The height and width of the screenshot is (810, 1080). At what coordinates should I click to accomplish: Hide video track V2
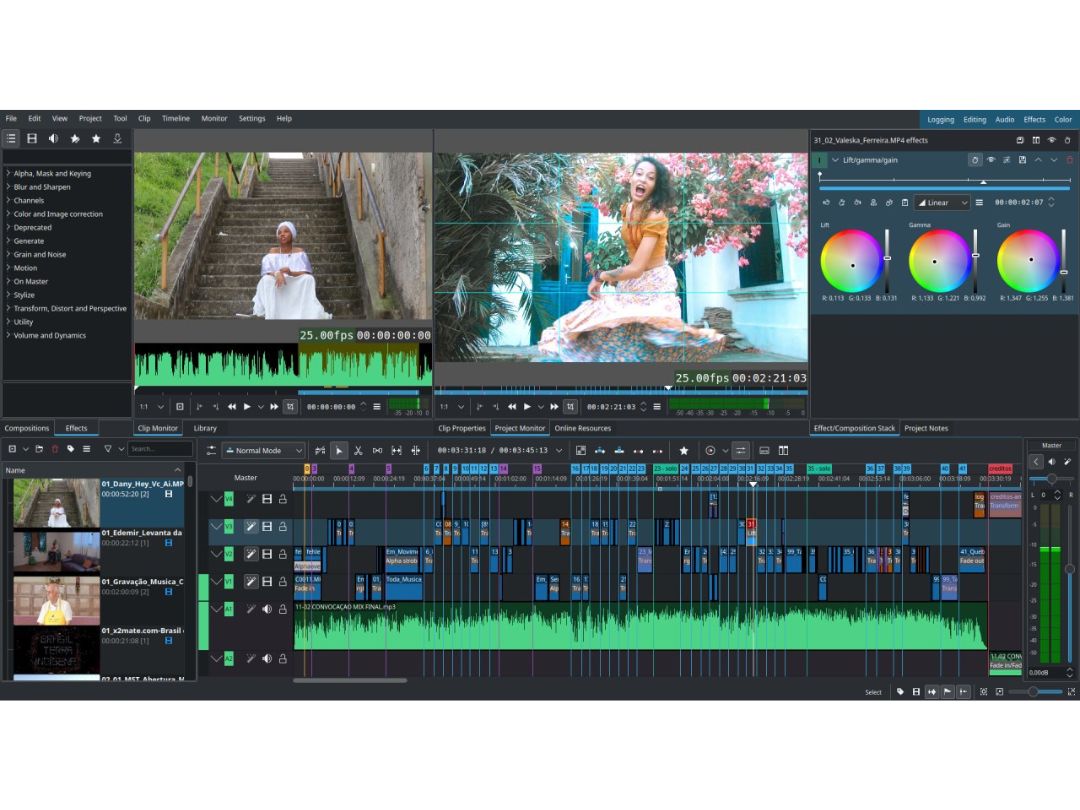[x=267, y=554]
